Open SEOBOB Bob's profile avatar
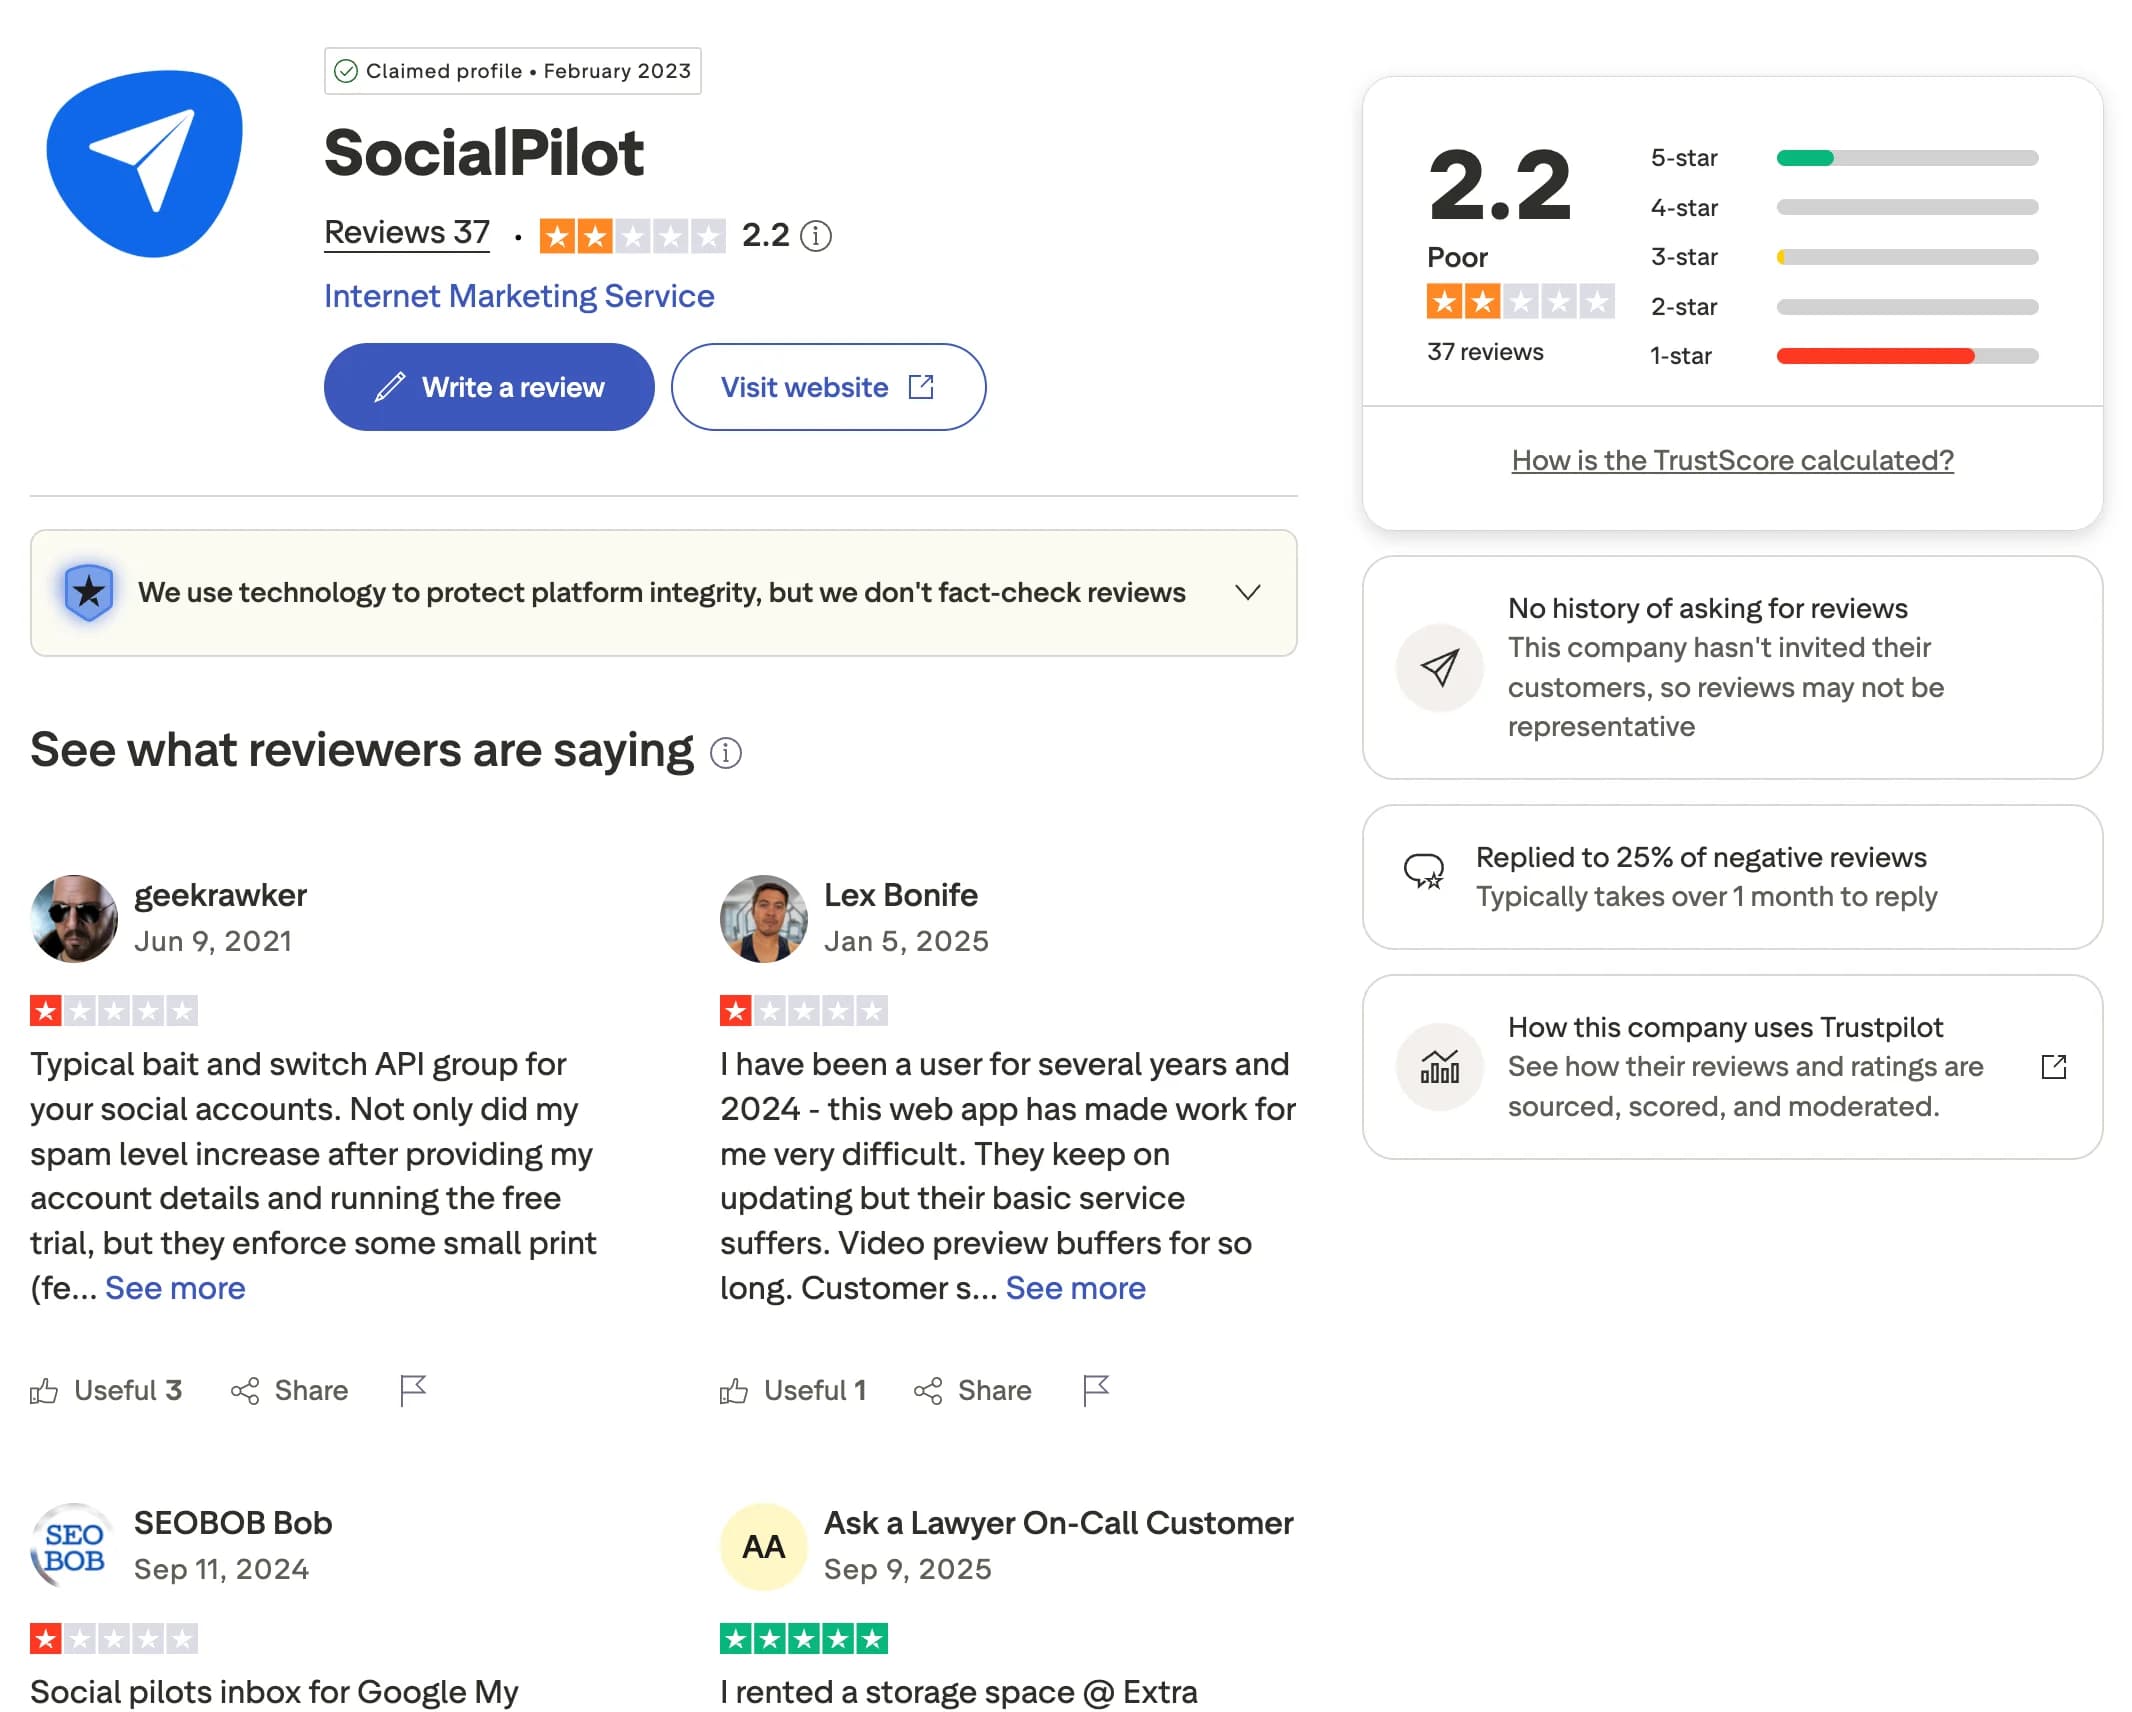Viewport: 2132px width, 1712px height. click(x=74, y=1547)
